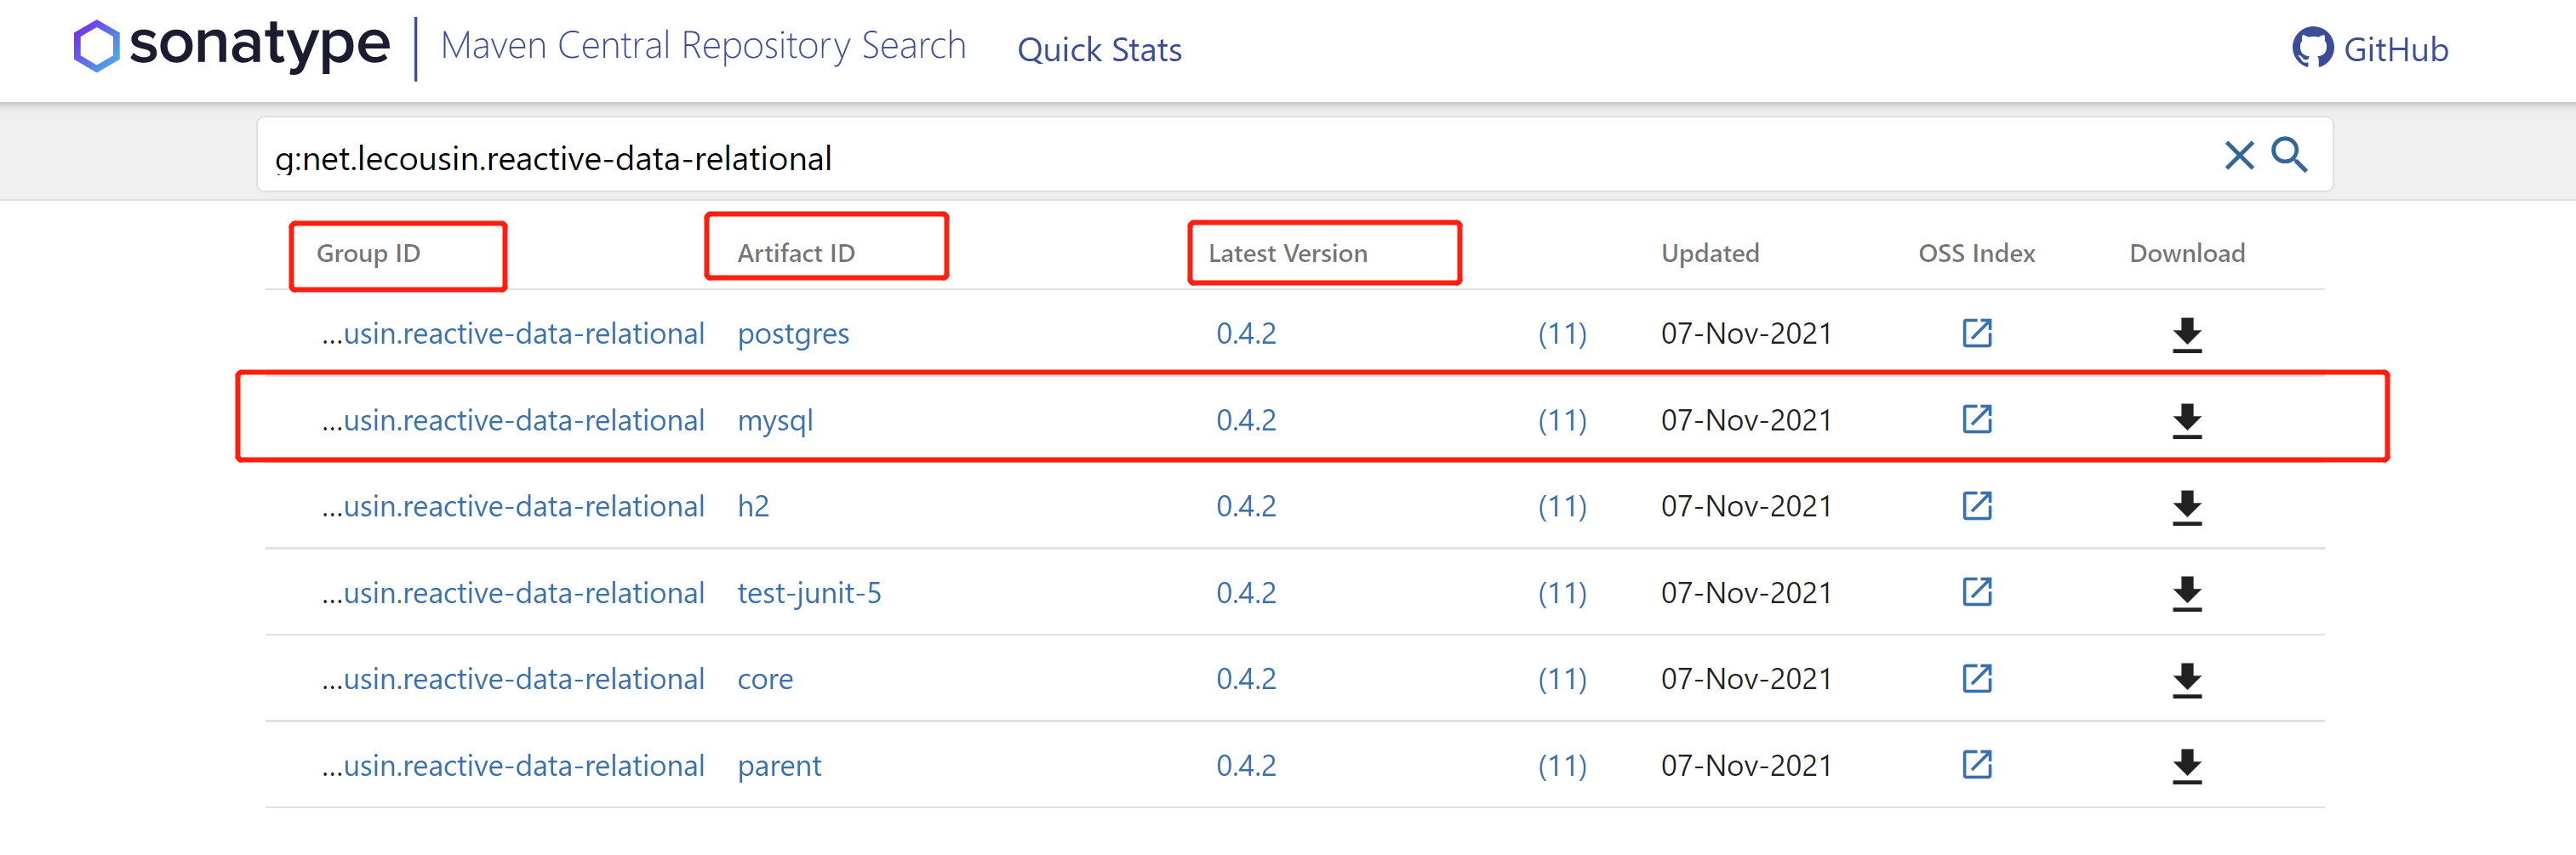Open OSS Index for parent artifact

click(x=1976, y=765)
